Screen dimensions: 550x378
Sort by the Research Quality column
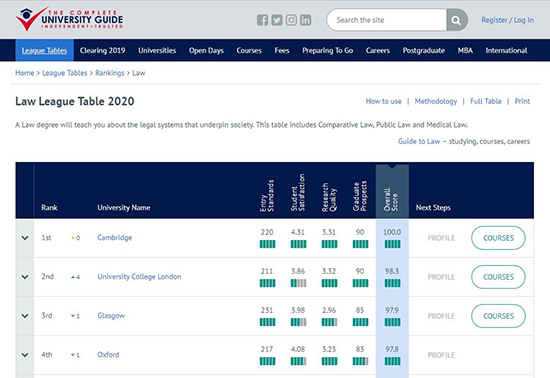coord(329,197)
